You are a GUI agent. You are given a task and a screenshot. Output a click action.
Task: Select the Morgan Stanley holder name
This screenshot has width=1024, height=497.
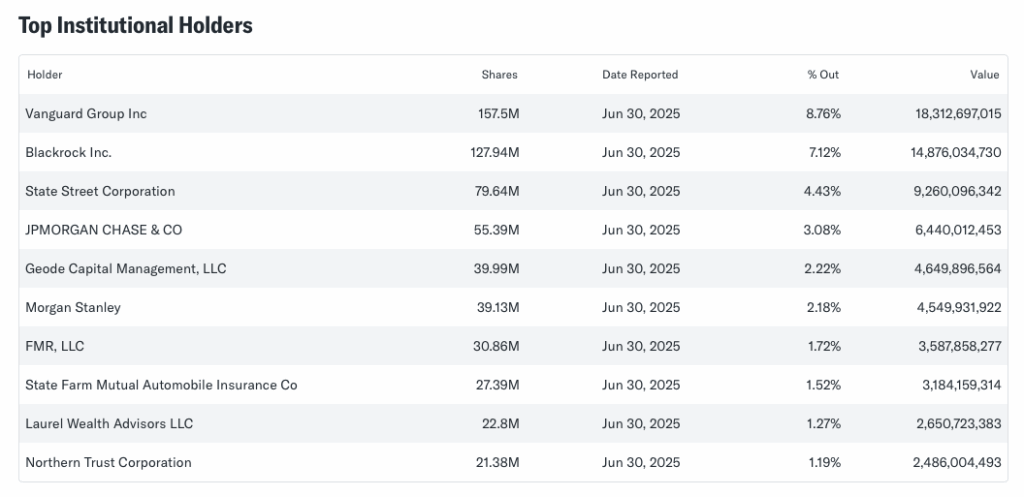[73, 308]
